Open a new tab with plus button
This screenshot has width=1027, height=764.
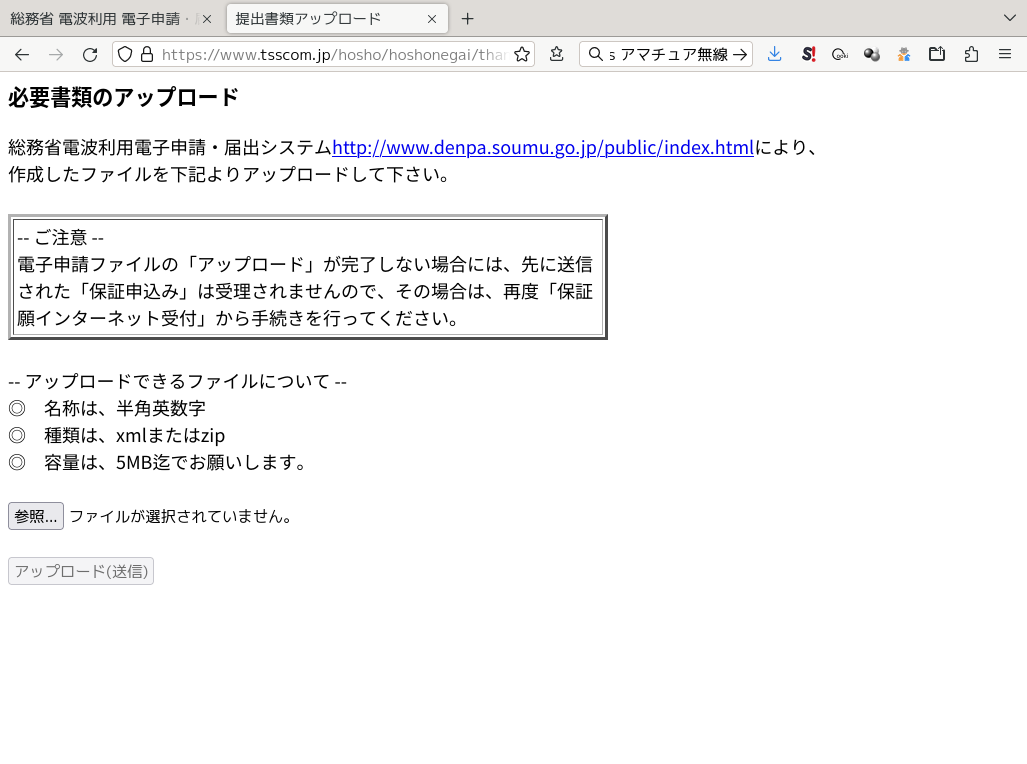[x=467, y=19]
